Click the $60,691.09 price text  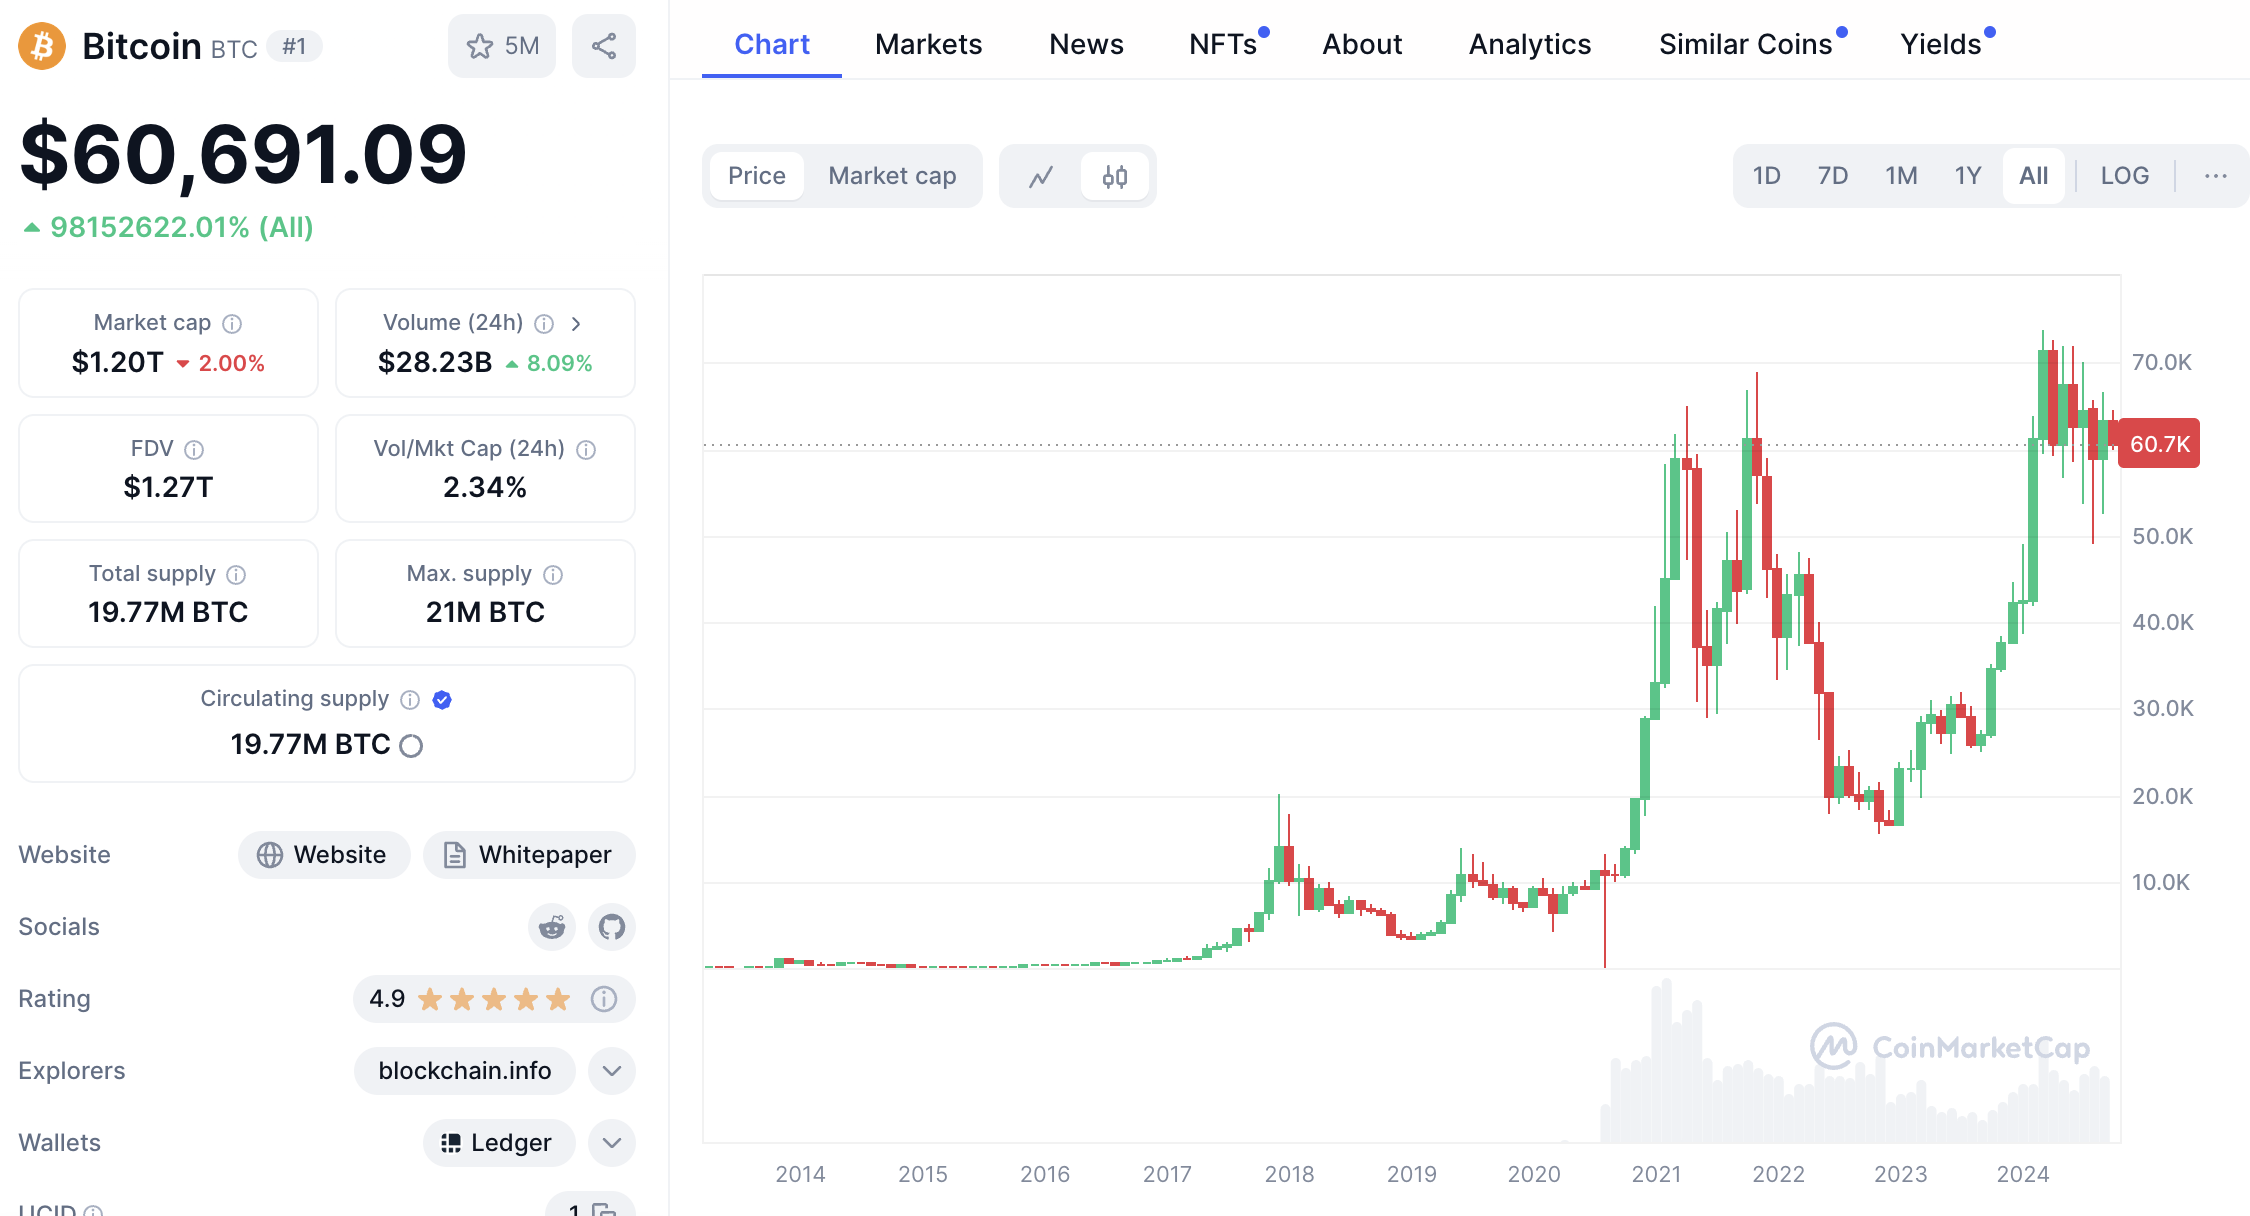[243, 155]
